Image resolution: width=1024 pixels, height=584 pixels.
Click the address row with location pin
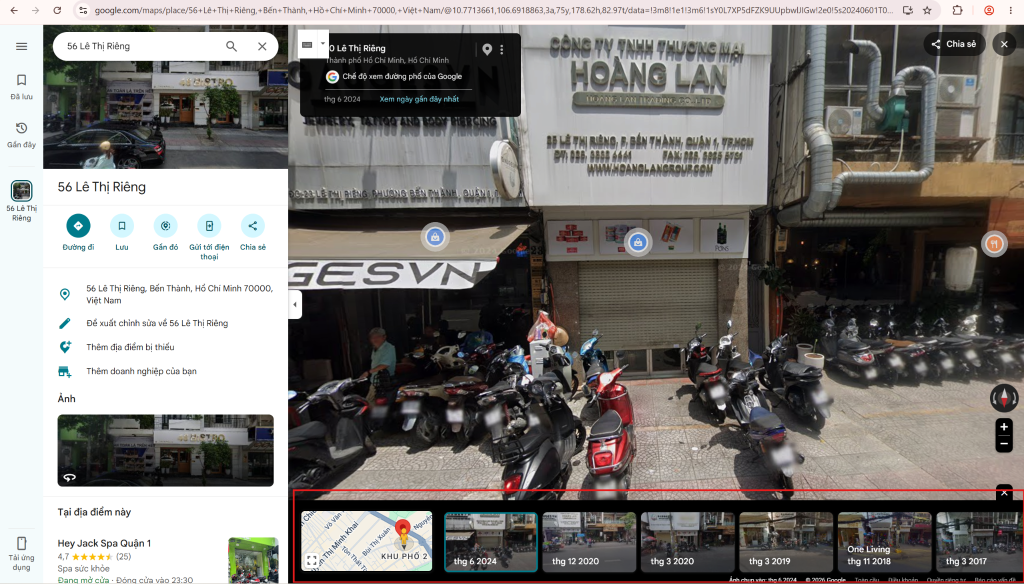[x=166, y=294]
